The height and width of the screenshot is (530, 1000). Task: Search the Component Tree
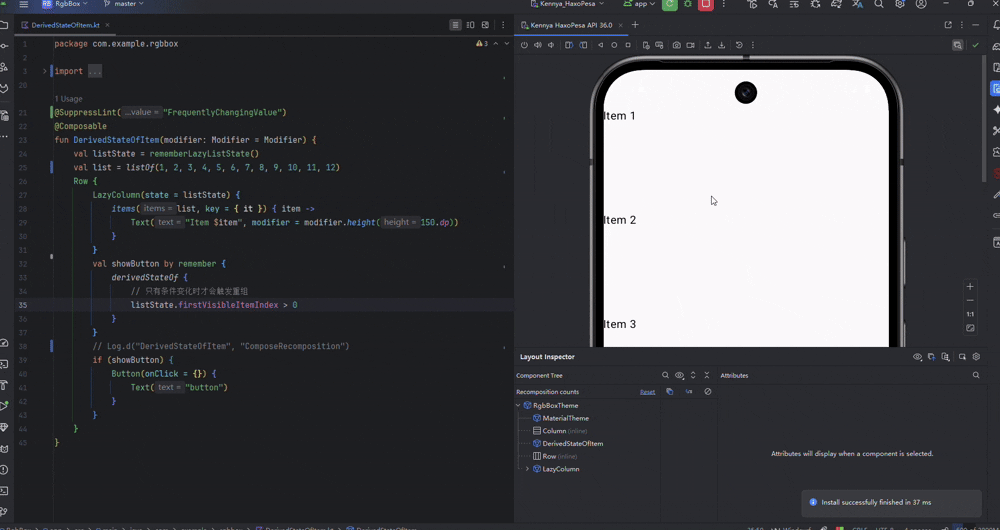click(665, 376)
